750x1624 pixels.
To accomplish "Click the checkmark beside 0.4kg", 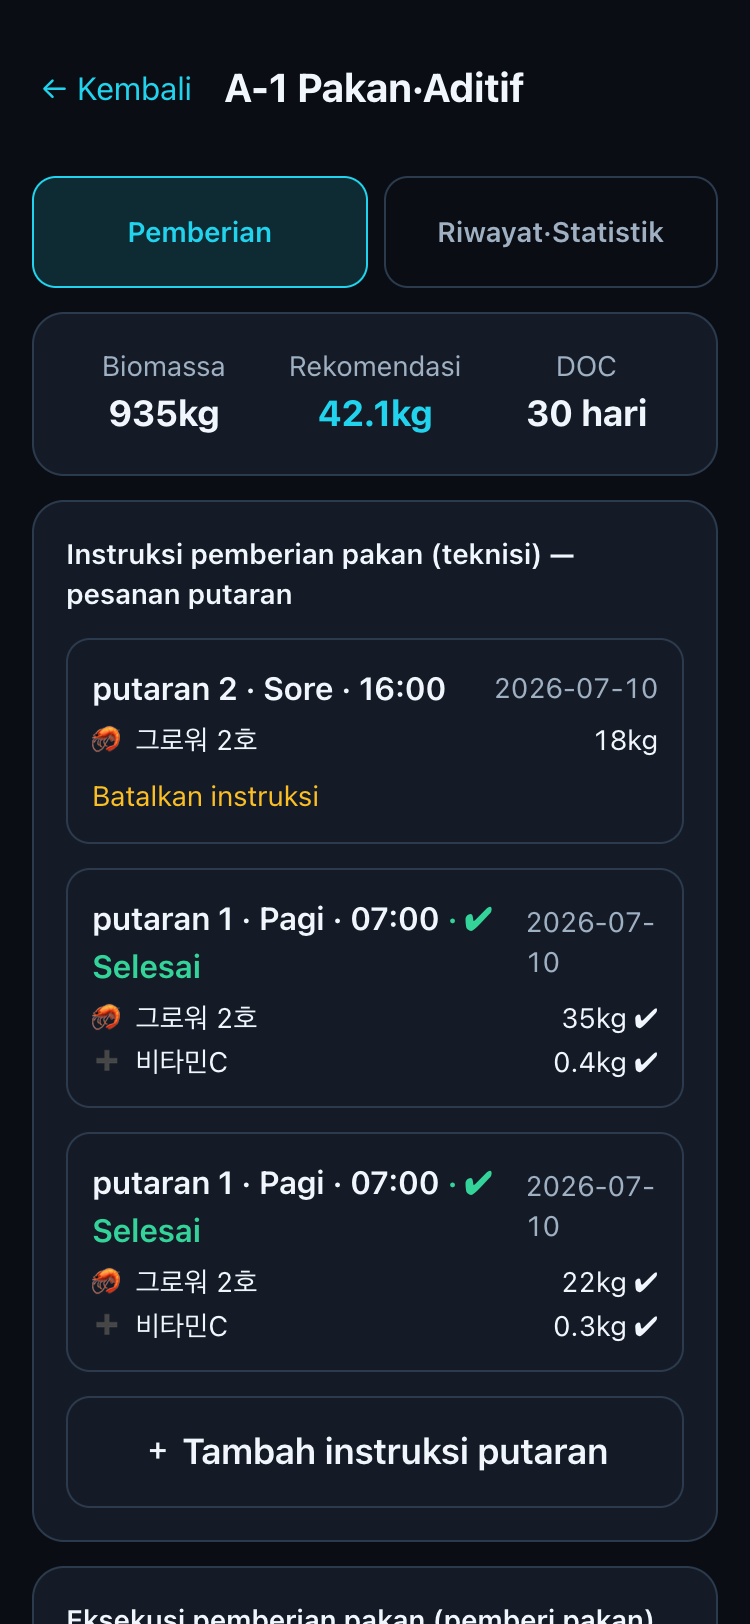I will click(646, 1062).
